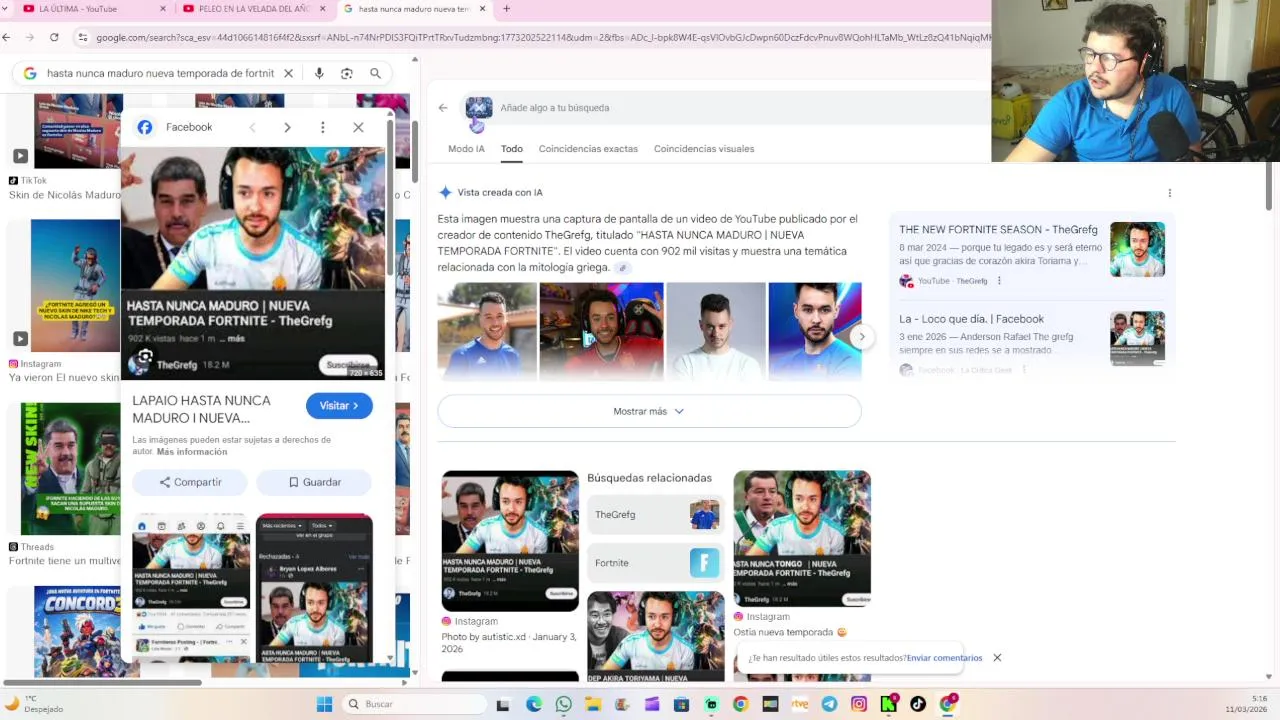The width and height of the screenshot is (1280, 720).
Task: Open TikTok from the taskbar
Action: tap(918, 704)
